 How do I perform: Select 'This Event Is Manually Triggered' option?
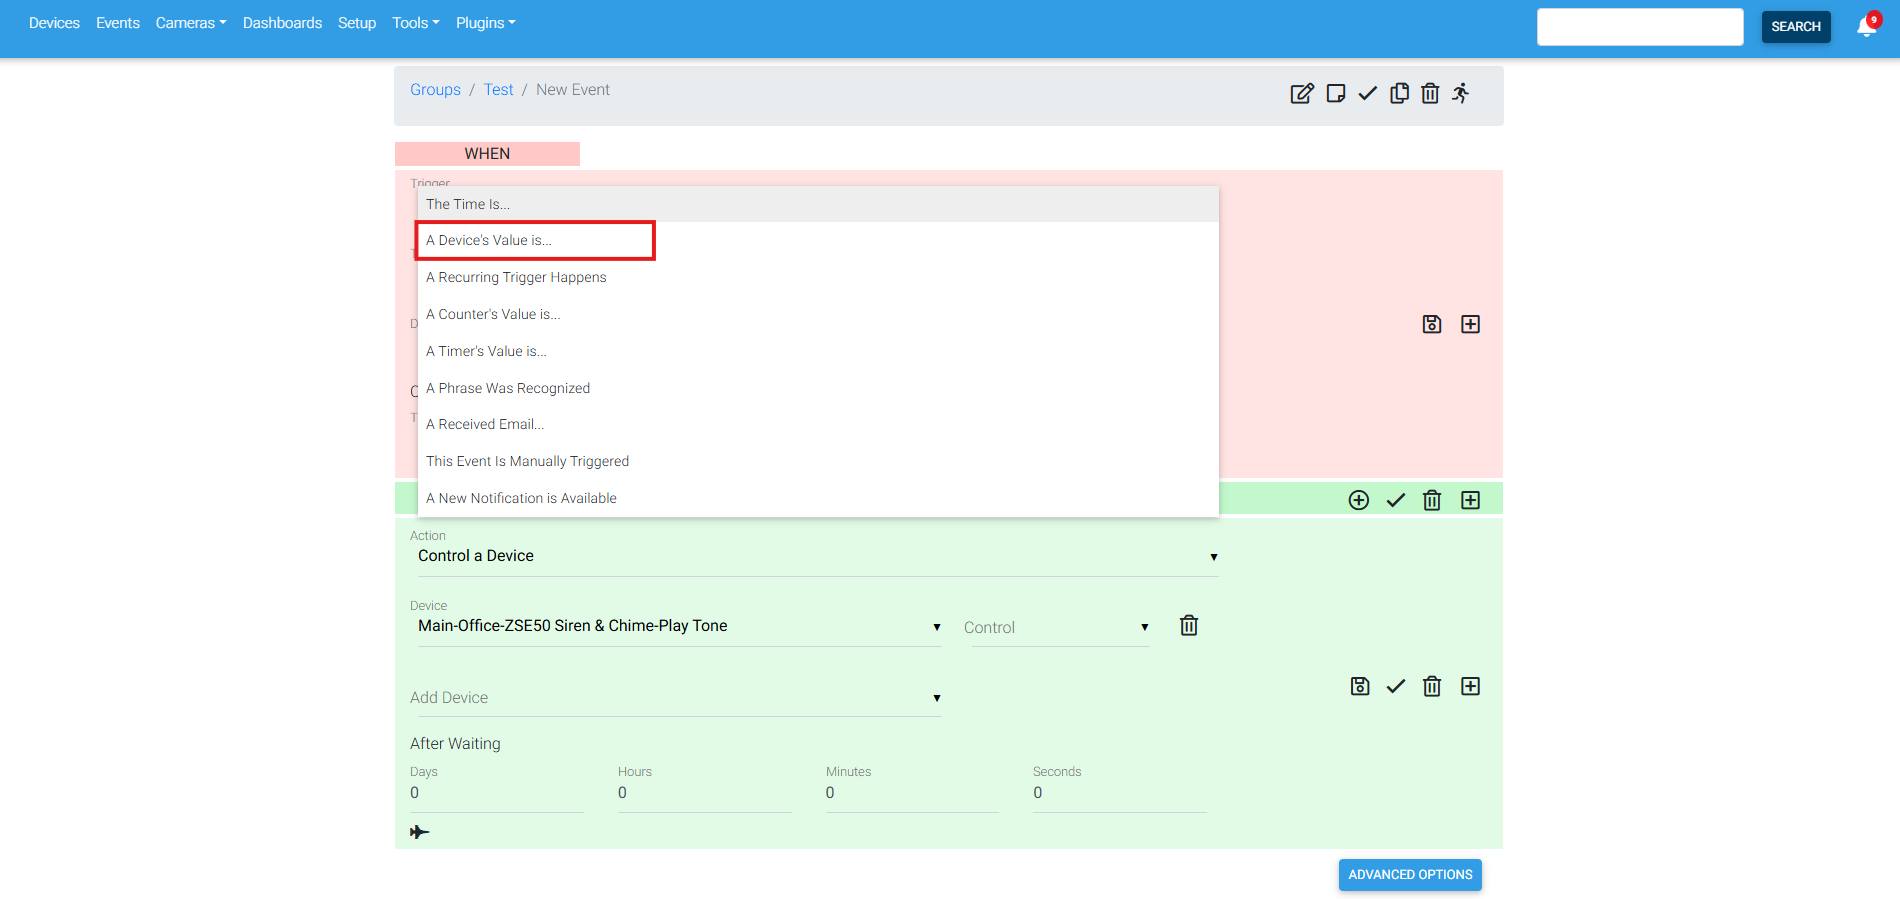[x=818, y=462]
